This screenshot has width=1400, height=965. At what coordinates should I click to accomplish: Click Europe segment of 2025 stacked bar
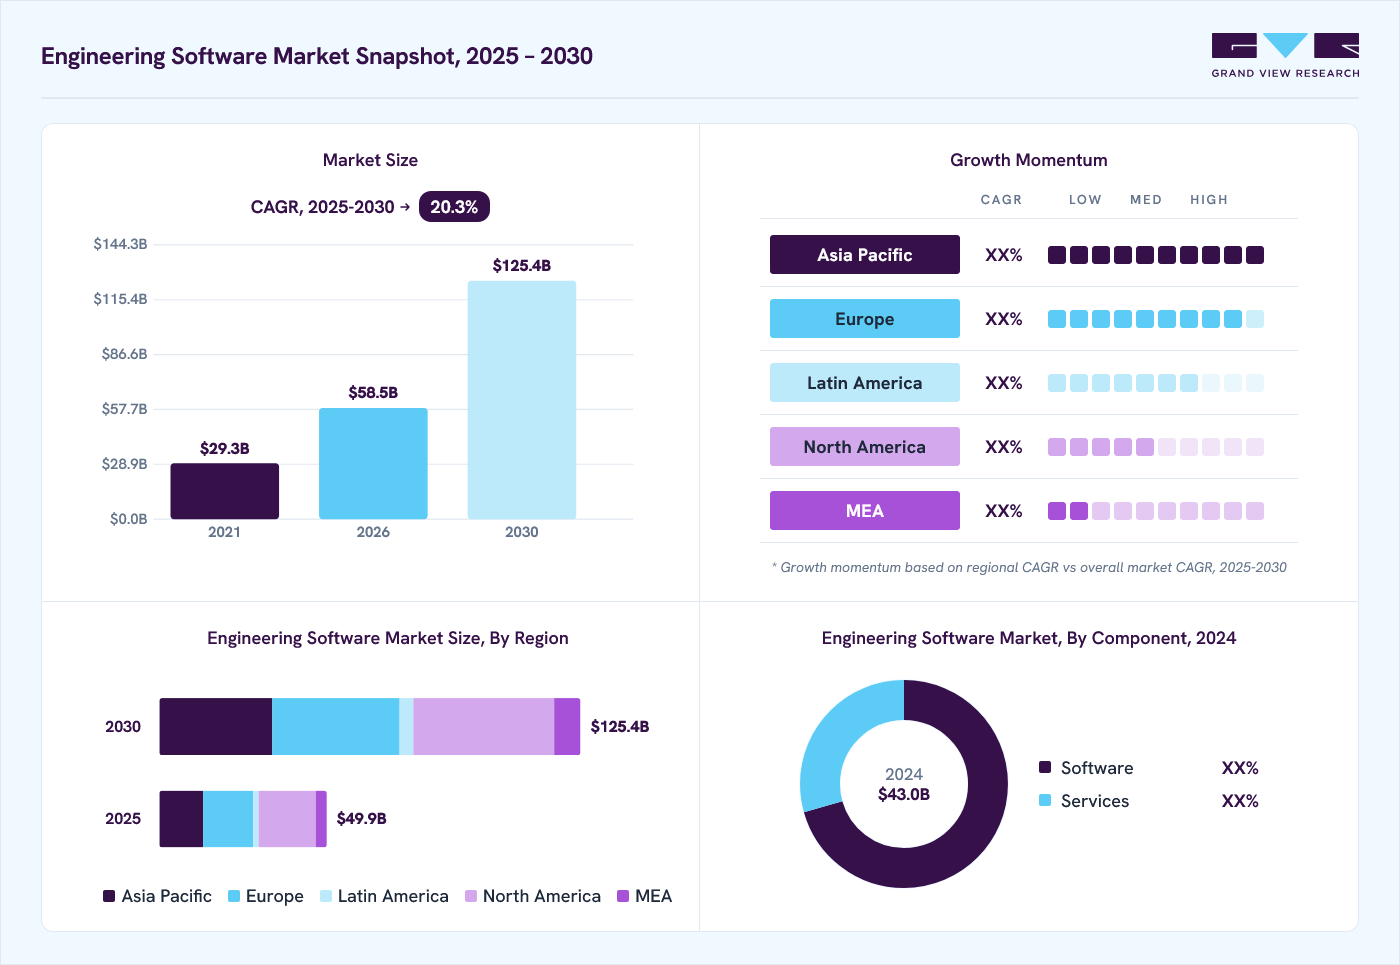[x=228, y=819]
